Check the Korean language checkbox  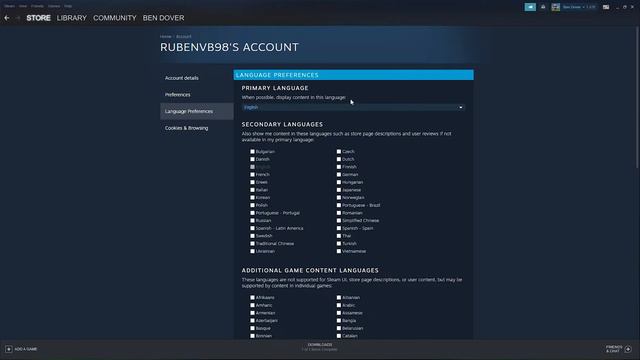tap(252, 198)
